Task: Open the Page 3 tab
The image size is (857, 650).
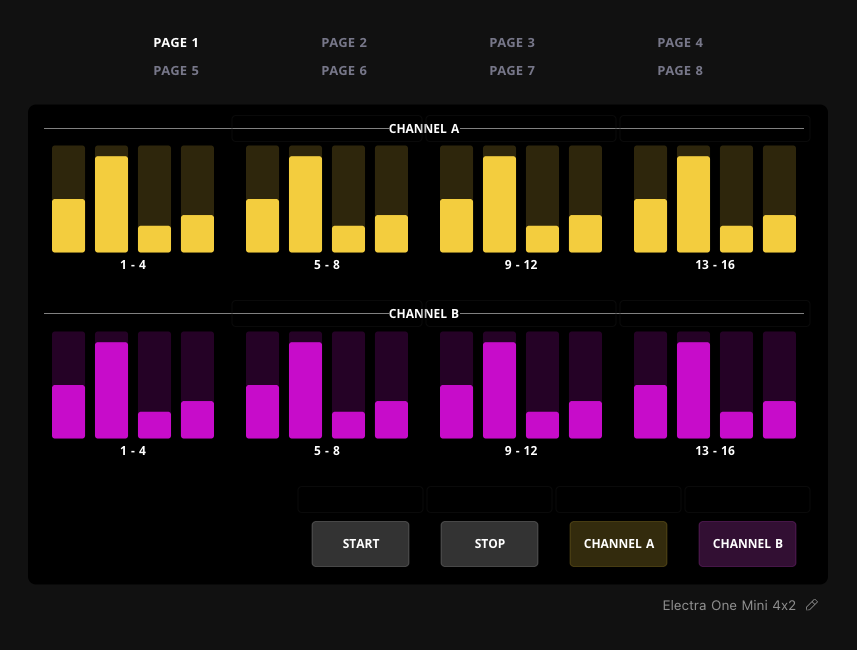Action: pyautogui.click(x=512, y=43)
